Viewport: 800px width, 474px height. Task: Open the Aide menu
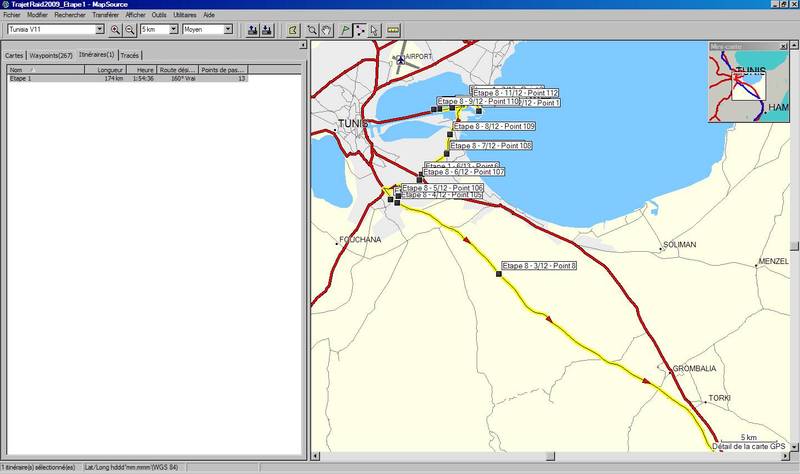pyautogui.click(x=209, y=15)
